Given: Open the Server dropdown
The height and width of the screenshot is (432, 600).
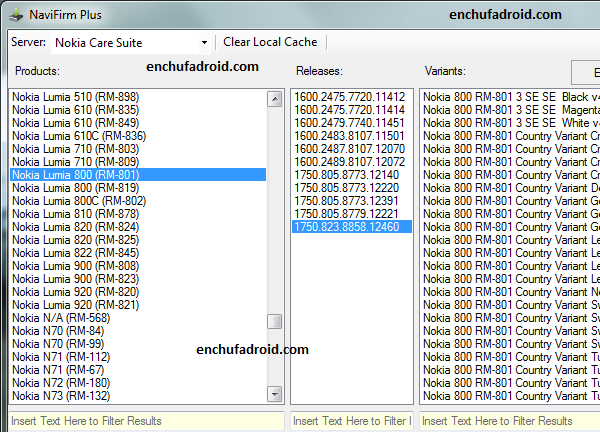Looking at the screenshot, I should point(204,42).
